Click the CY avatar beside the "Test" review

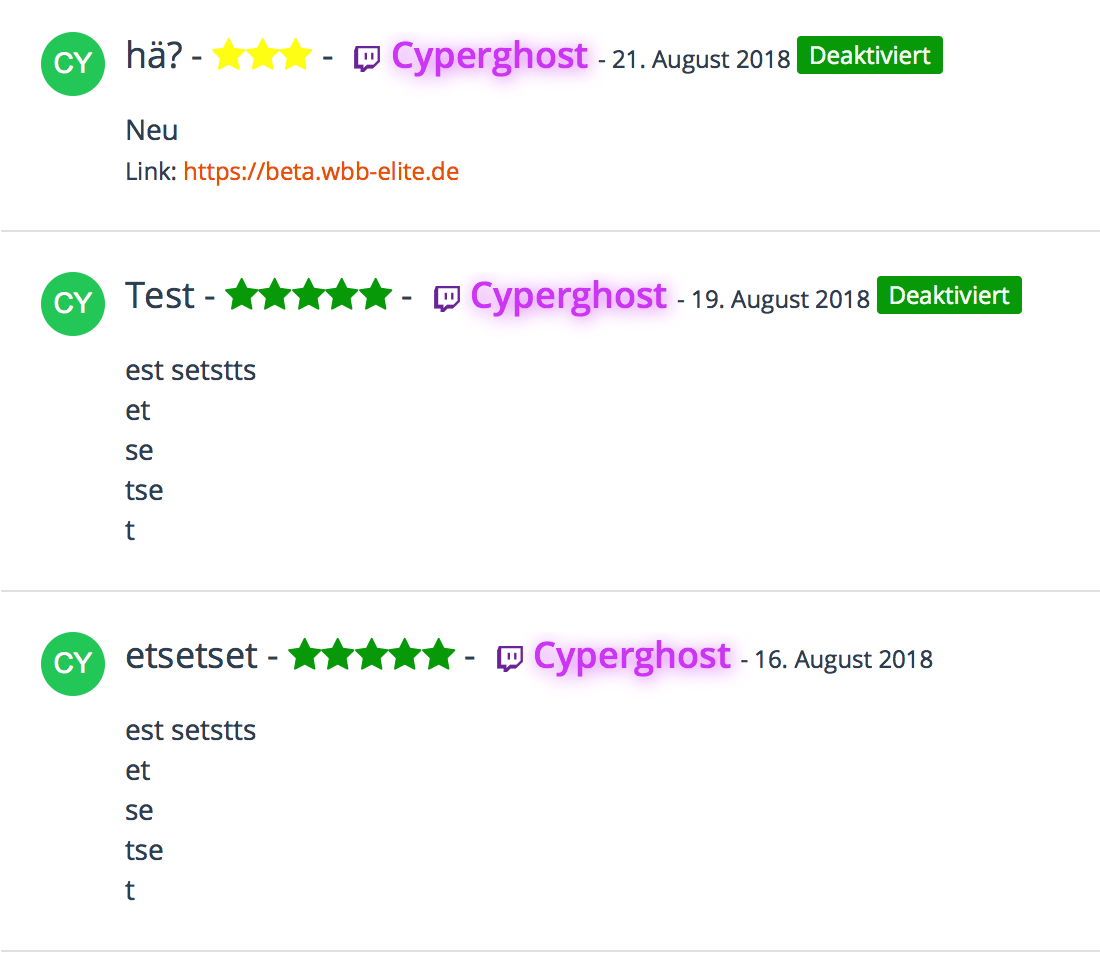(x=73, y=303)
